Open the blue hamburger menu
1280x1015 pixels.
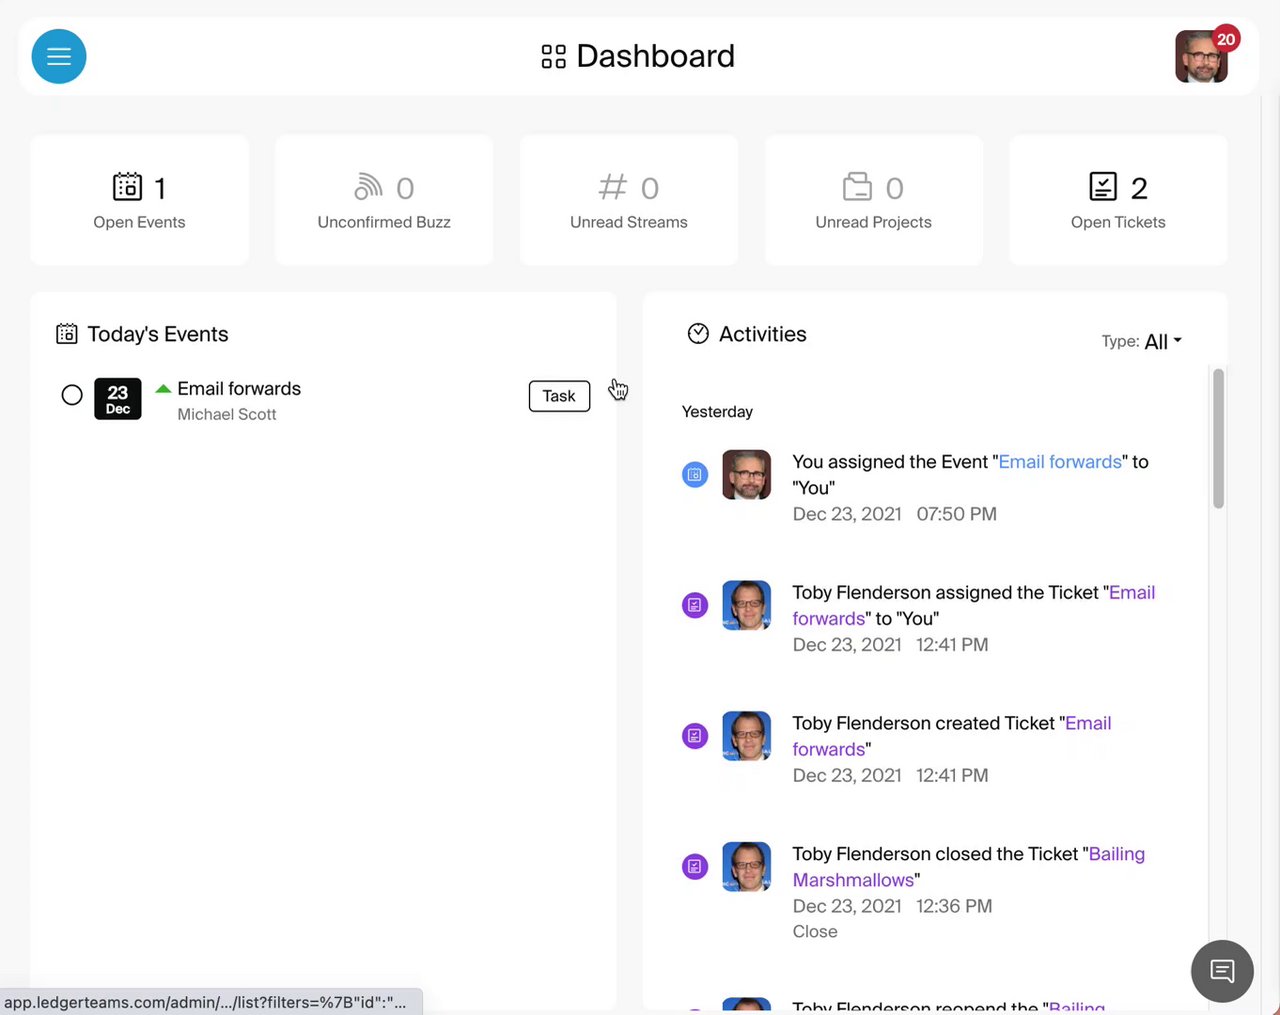[59, 56]
